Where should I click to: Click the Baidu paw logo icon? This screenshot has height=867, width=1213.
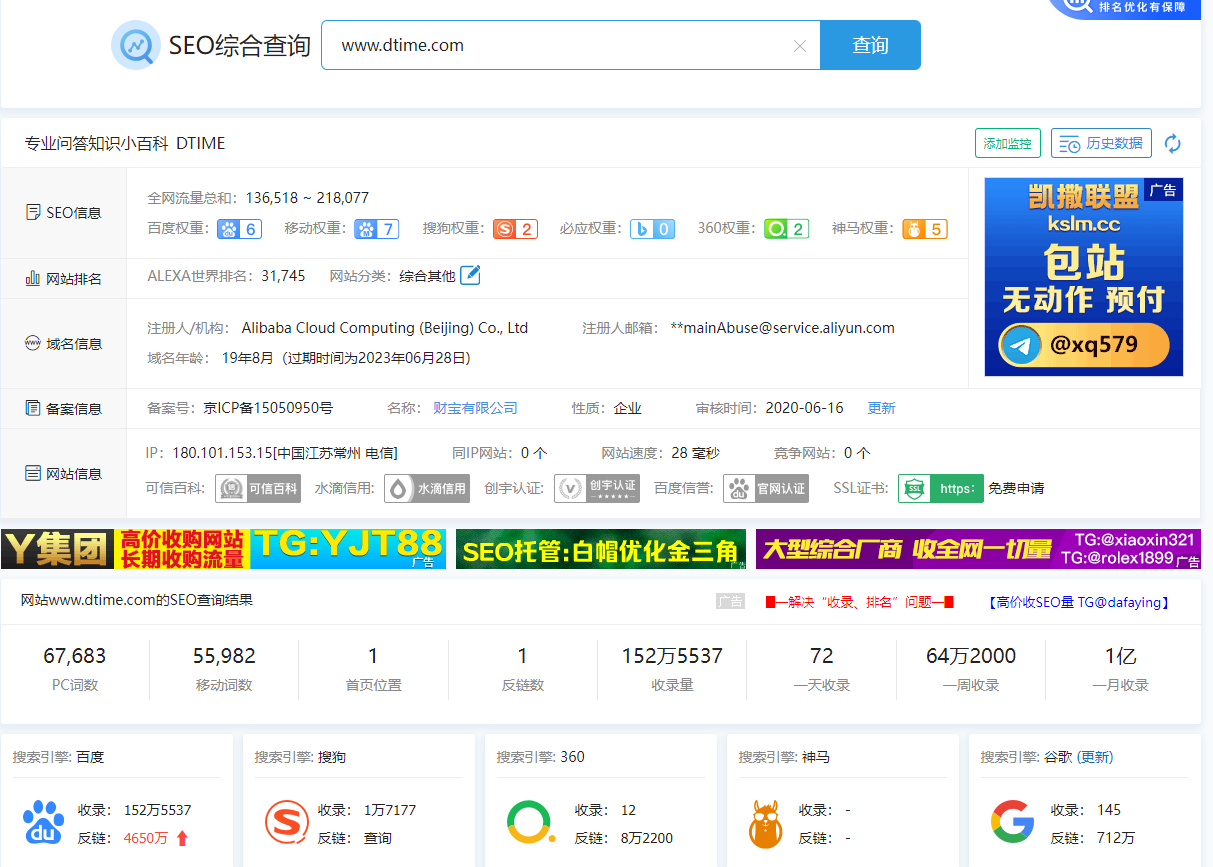43,823
